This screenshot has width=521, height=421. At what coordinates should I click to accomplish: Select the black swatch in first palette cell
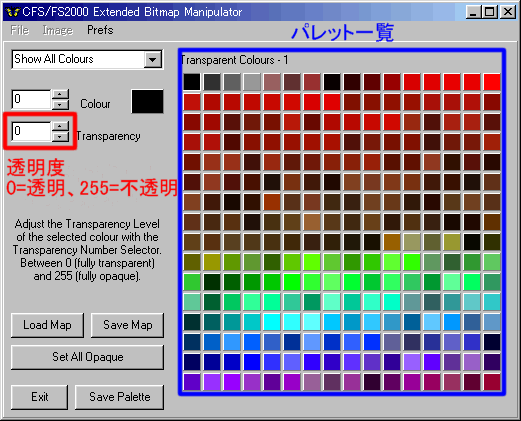[192, 82]
